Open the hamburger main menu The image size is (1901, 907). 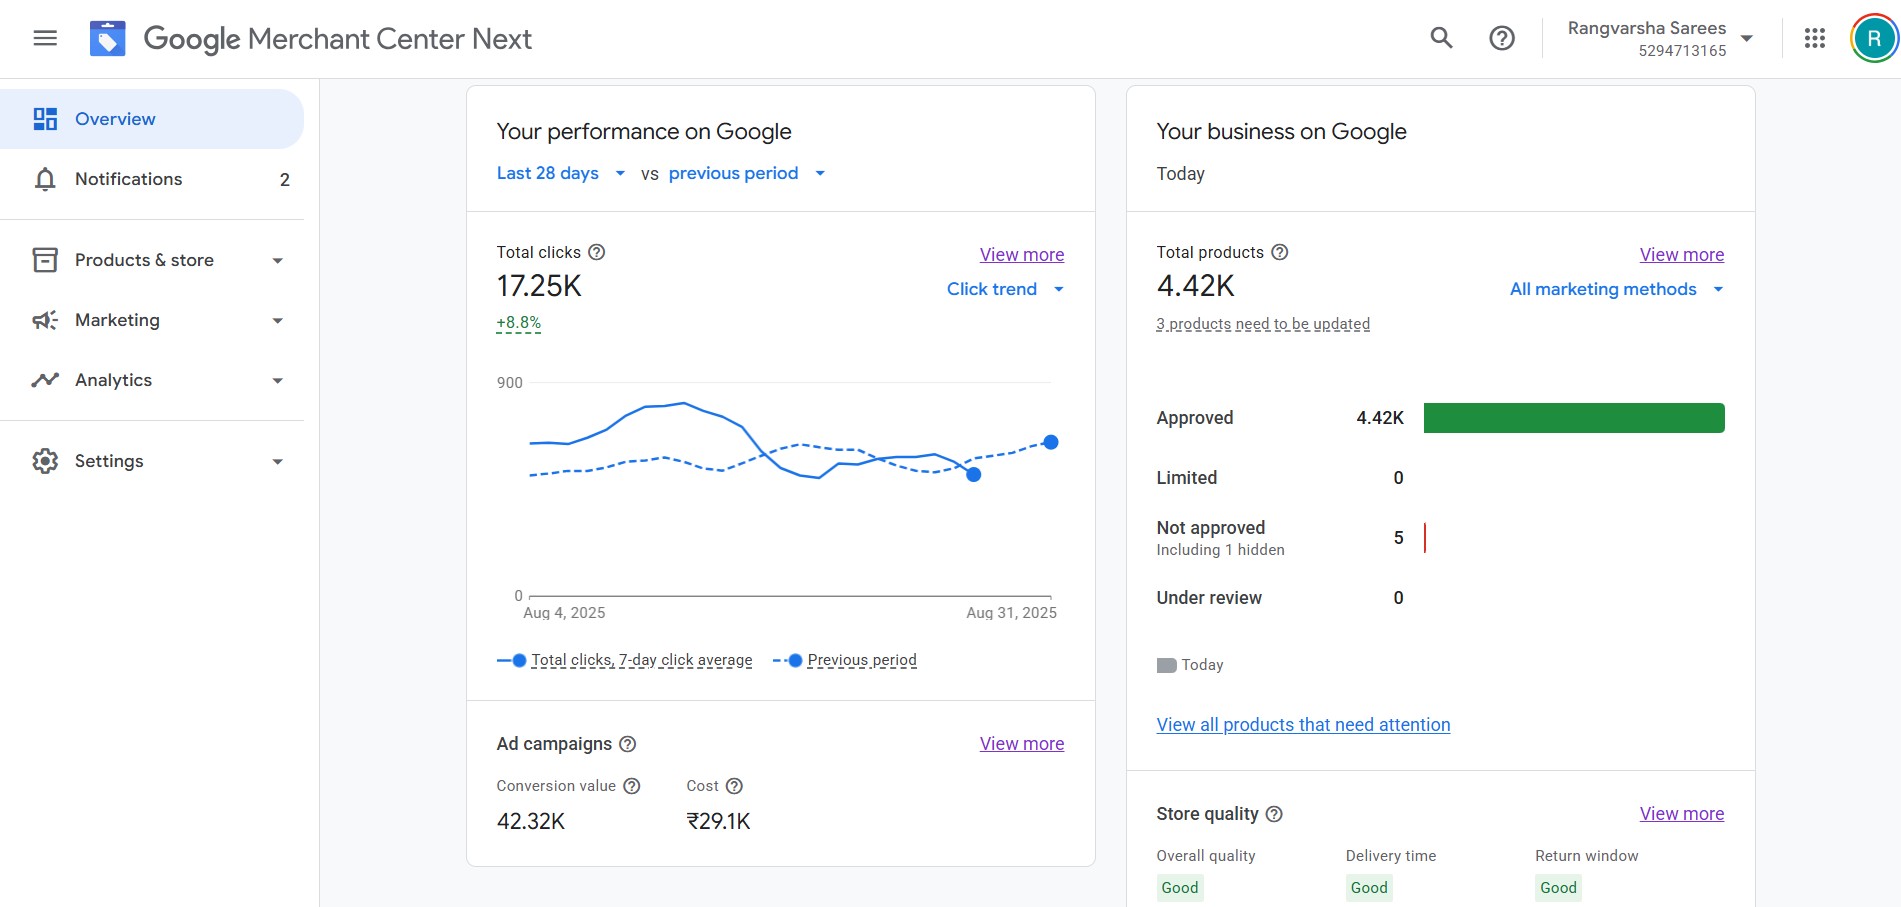tap(45, 38)
